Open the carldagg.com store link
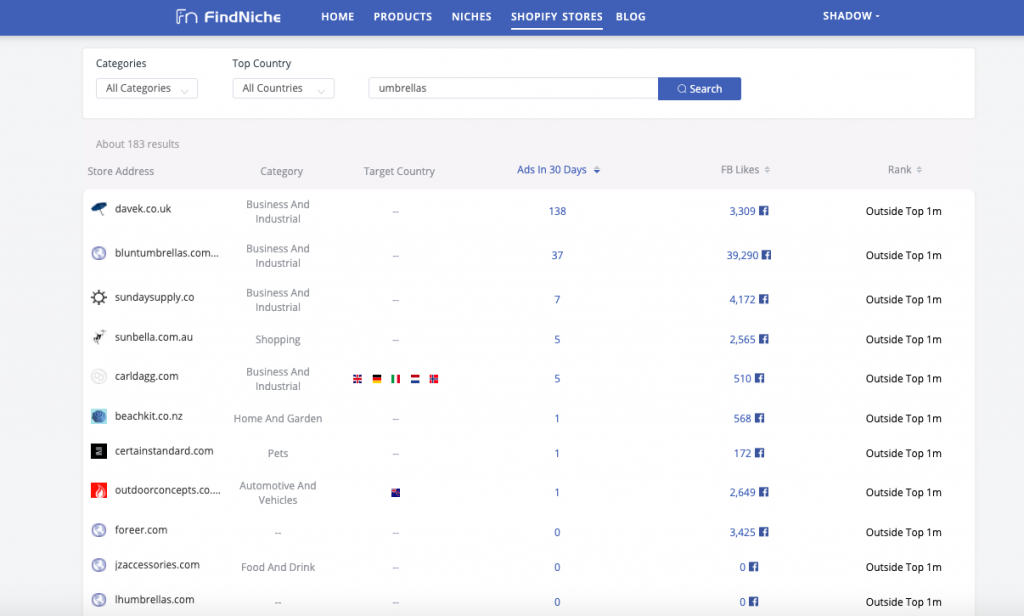Viewport: 1024px width, 616px height. click(146, 376)
